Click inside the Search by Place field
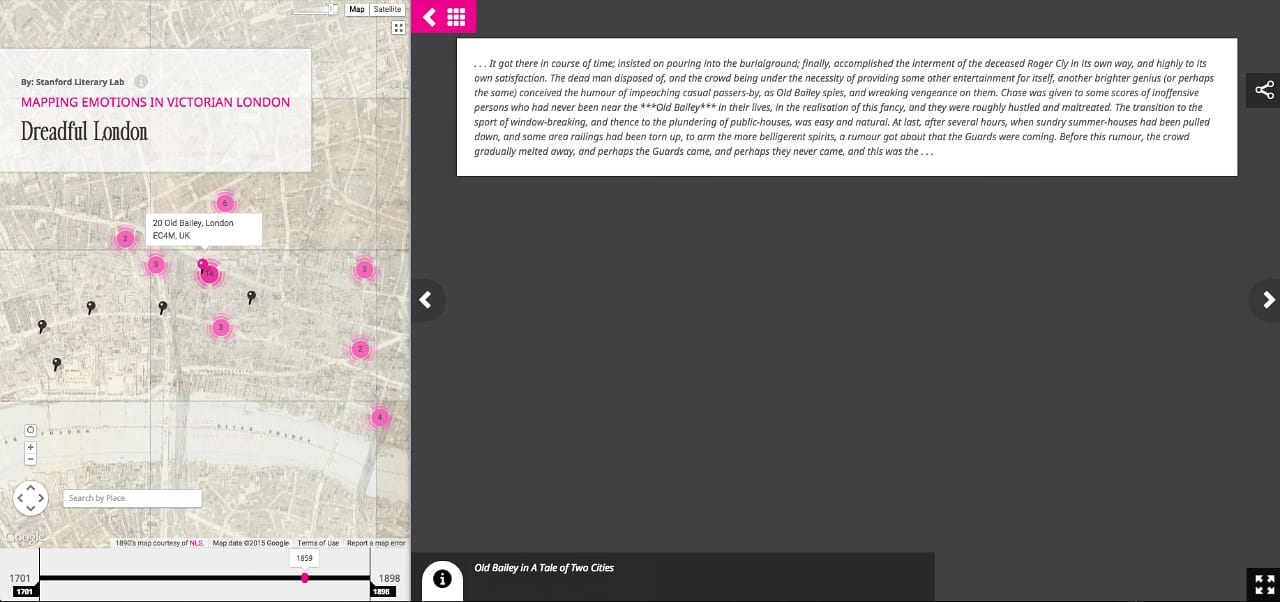Screen dimensions: 1280x602 tap(132, 497)
